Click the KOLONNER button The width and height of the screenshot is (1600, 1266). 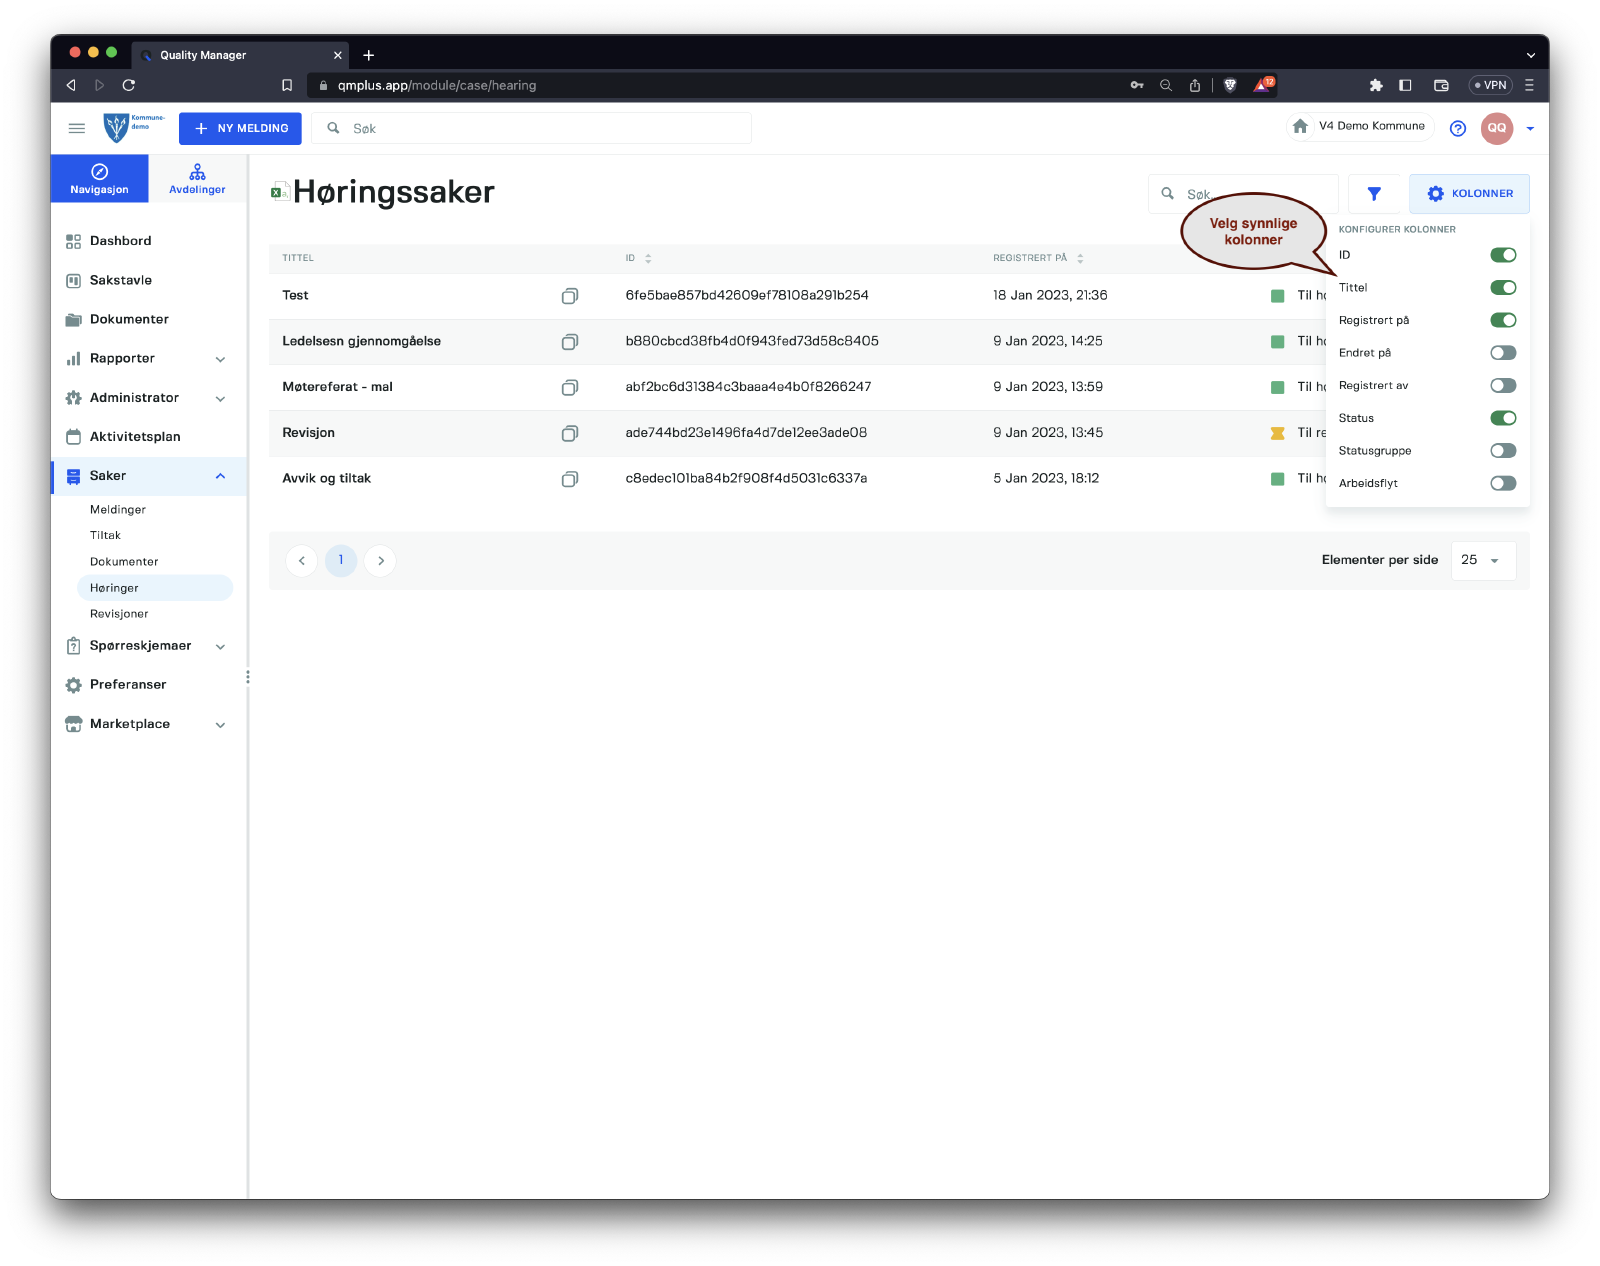click(1469, 194)
